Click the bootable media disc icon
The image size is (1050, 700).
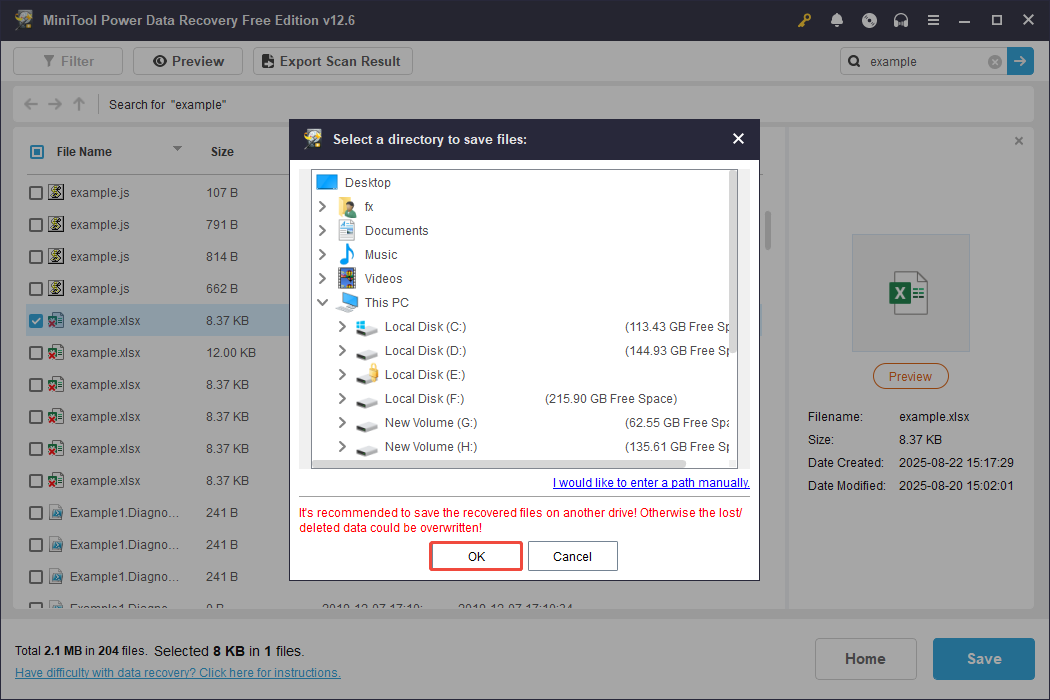869,19
